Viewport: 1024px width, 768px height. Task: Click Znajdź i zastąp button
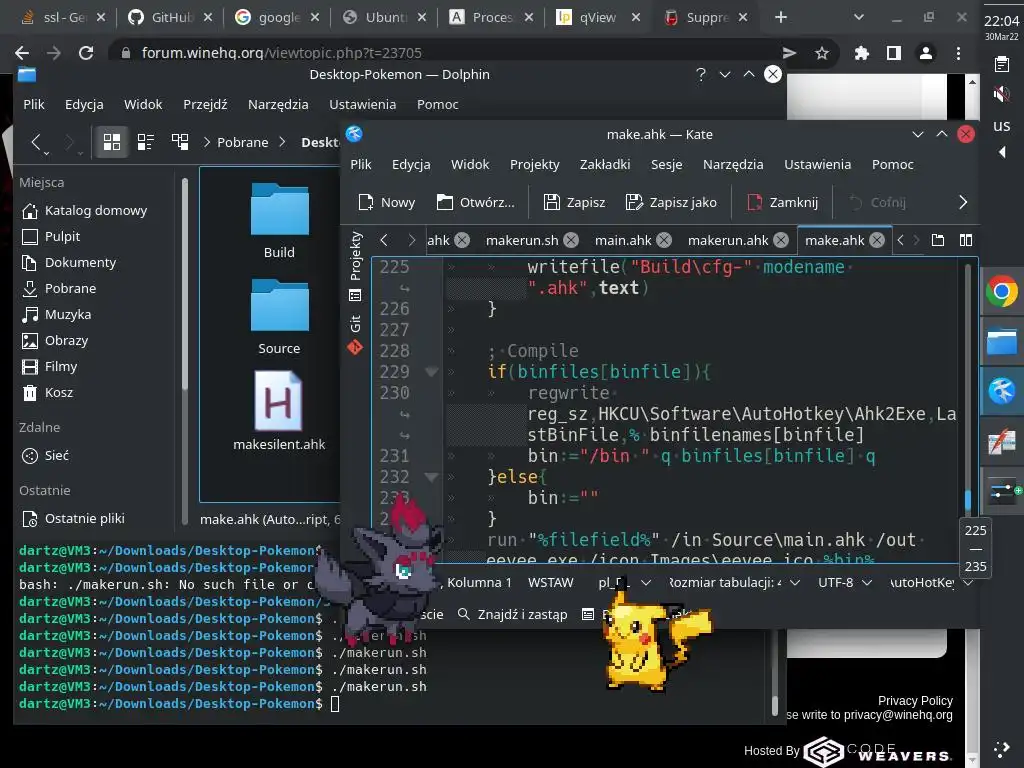point(513,615)
